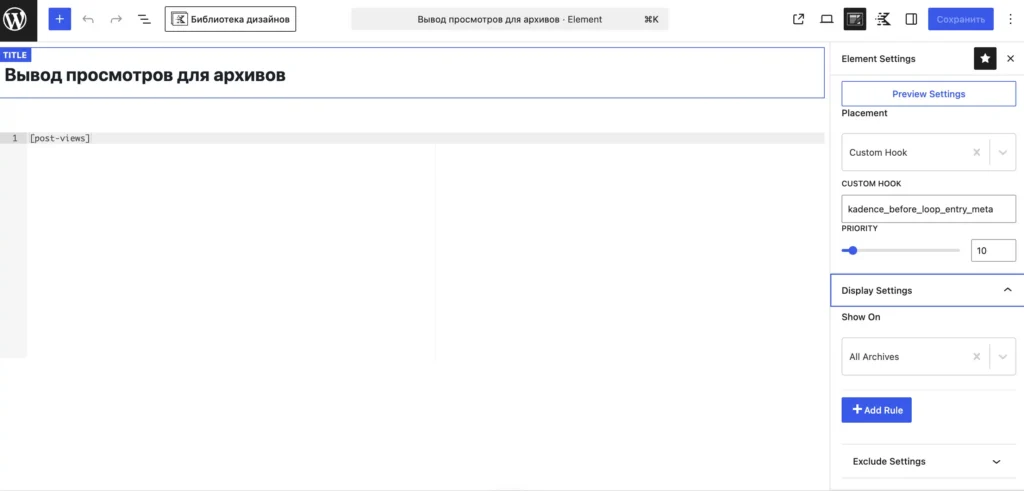
Task: Click the Add Rule button
Action: (x=876, y=410)
